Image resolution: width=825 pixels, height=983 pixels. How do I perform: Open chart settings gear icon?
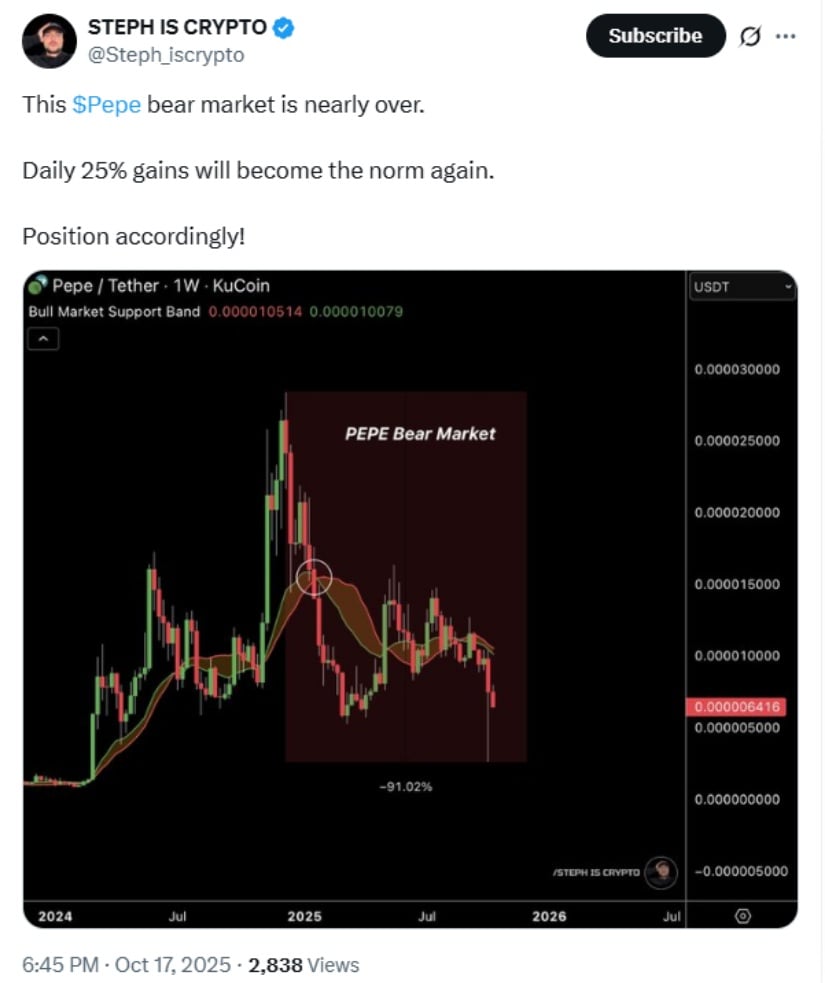click(x=743, y=916)
